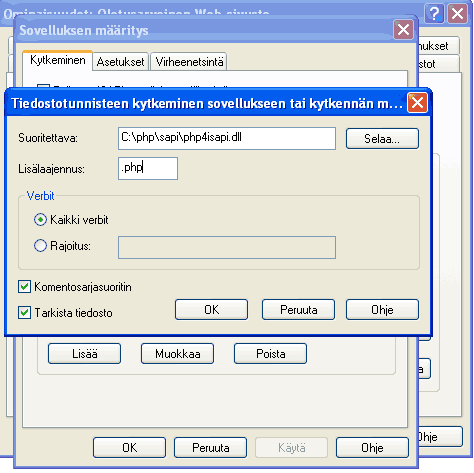Click Peruuta in the Sovelluksen määritys window
The width and height of the screenshot is (474, 473).
point(210,448)
